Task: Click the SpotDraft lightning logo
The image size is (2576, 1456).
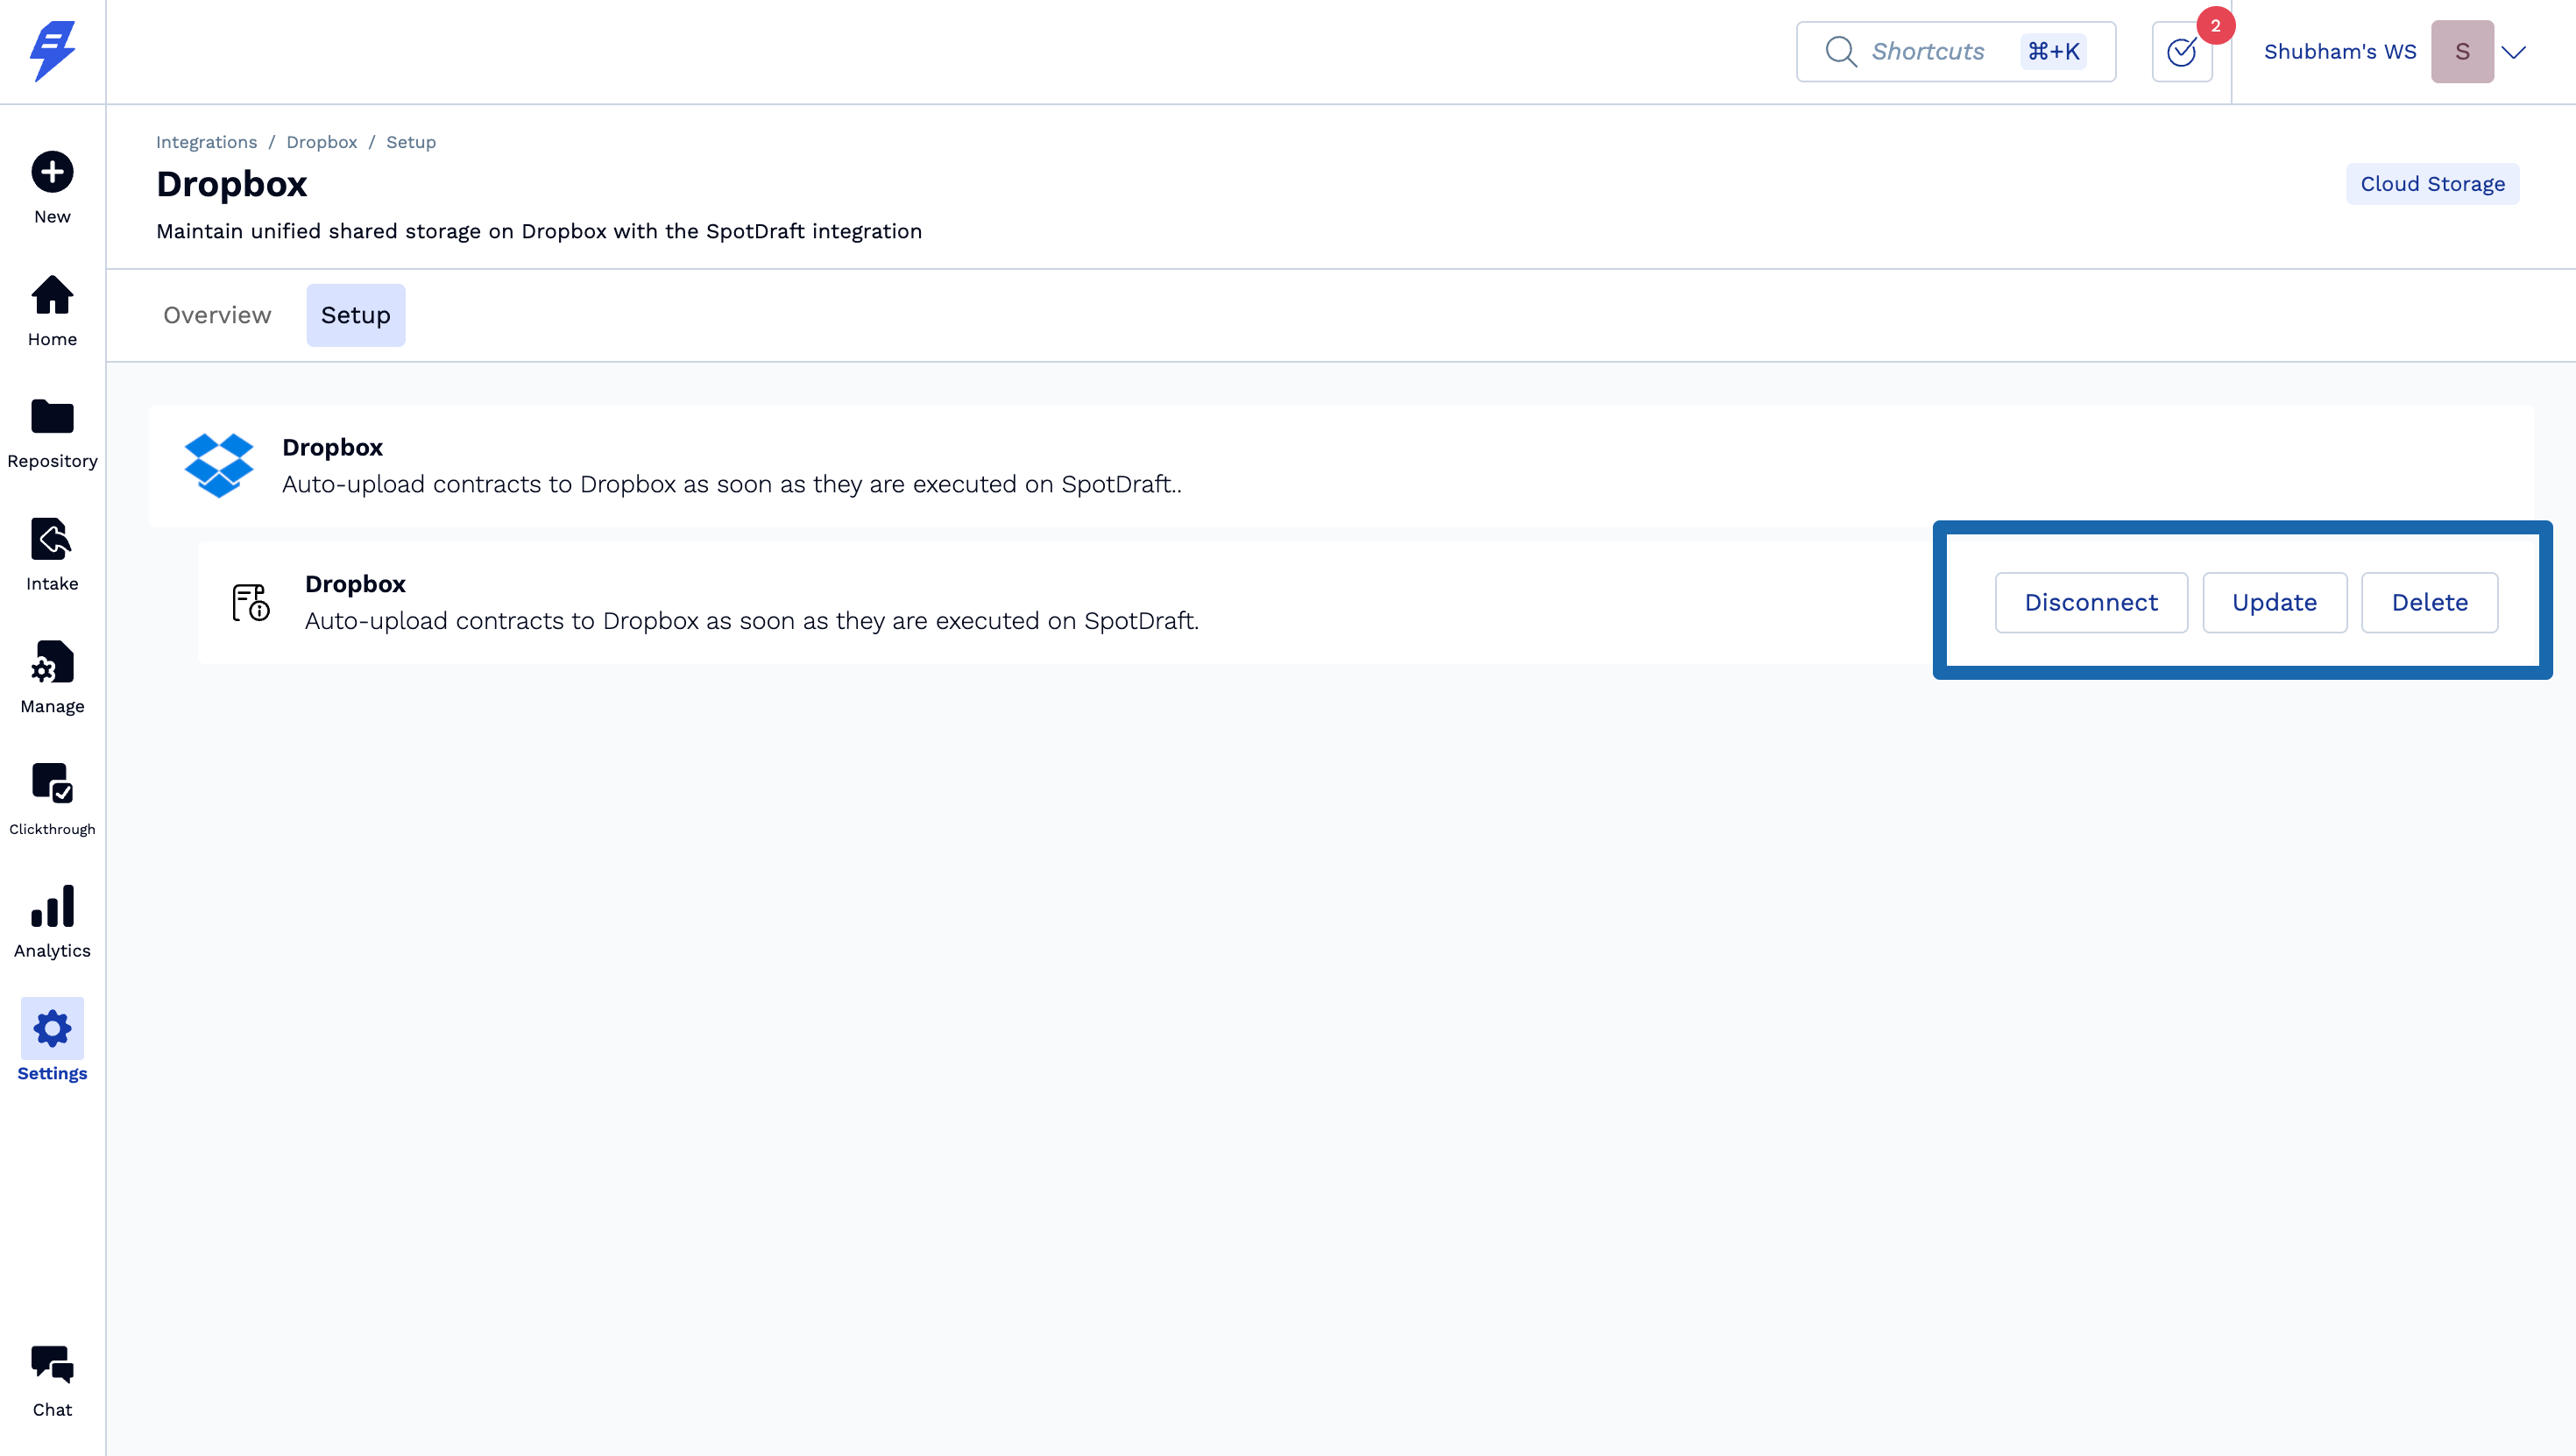Action: (52, 50)
